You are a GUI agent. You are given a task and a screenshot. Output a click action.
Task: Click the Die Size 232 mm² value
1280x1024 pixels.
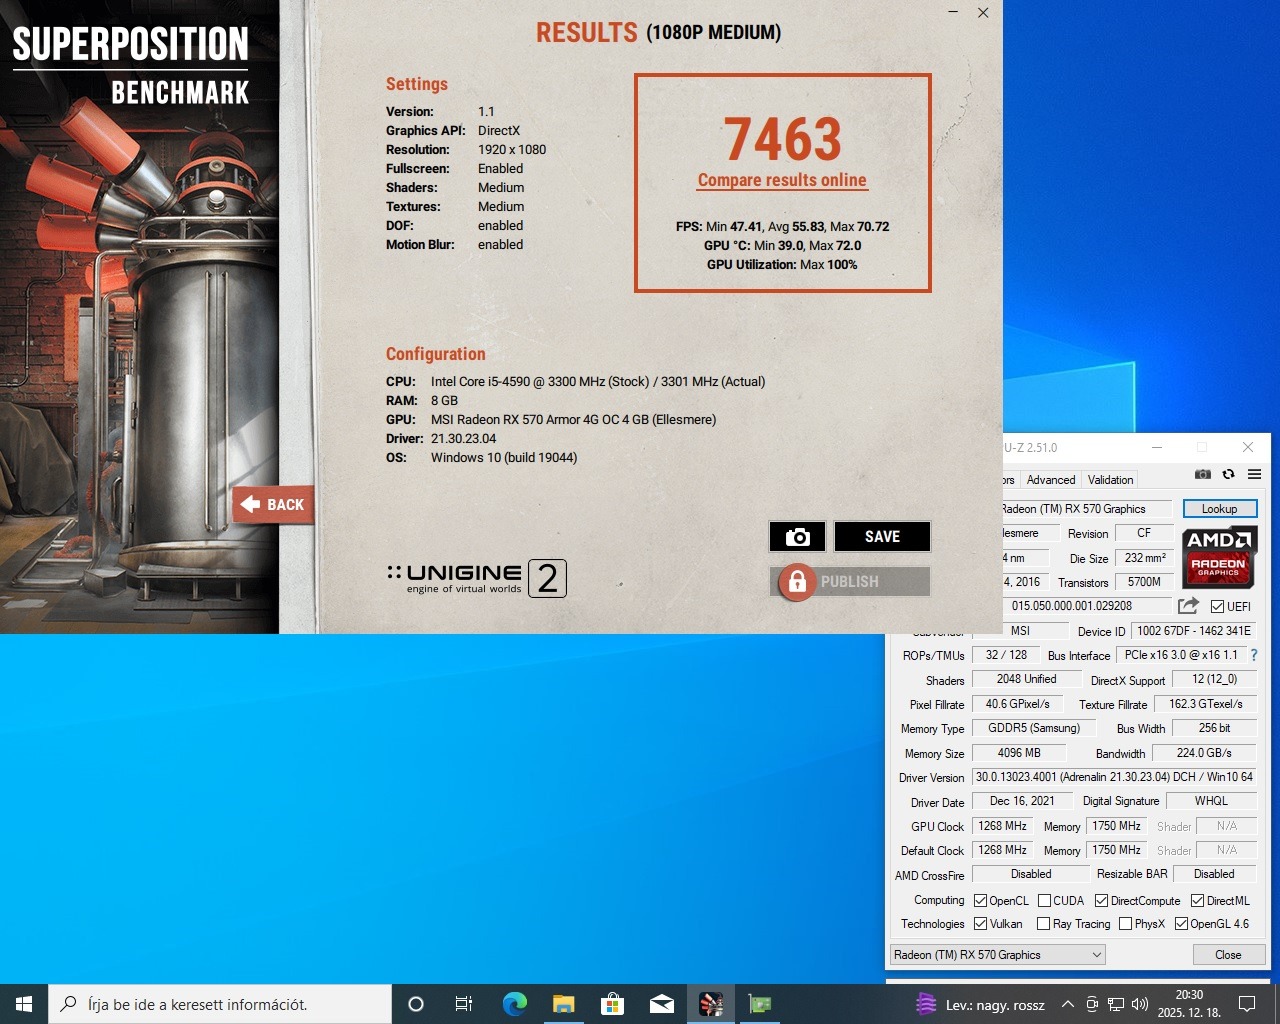click(1145, 558)
